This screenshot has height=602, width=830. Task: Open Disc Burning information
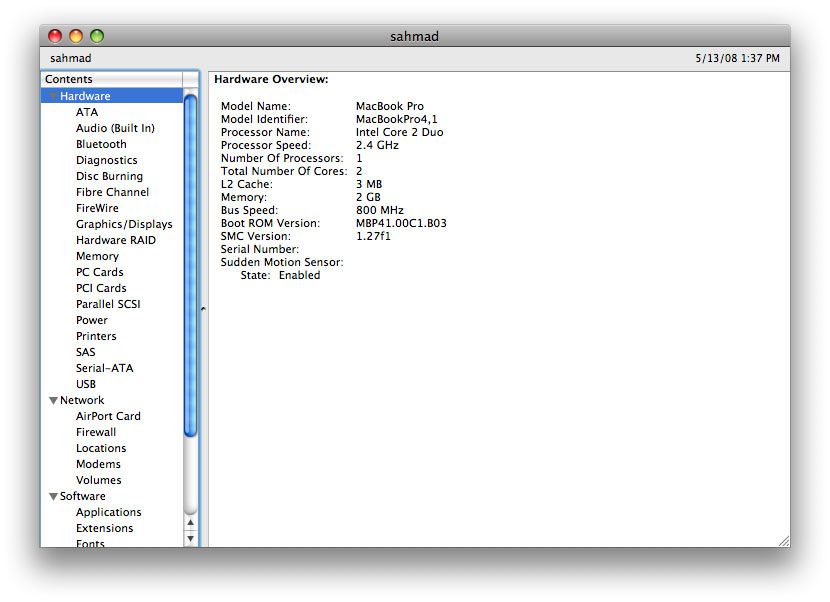click(x=109, y=176)
